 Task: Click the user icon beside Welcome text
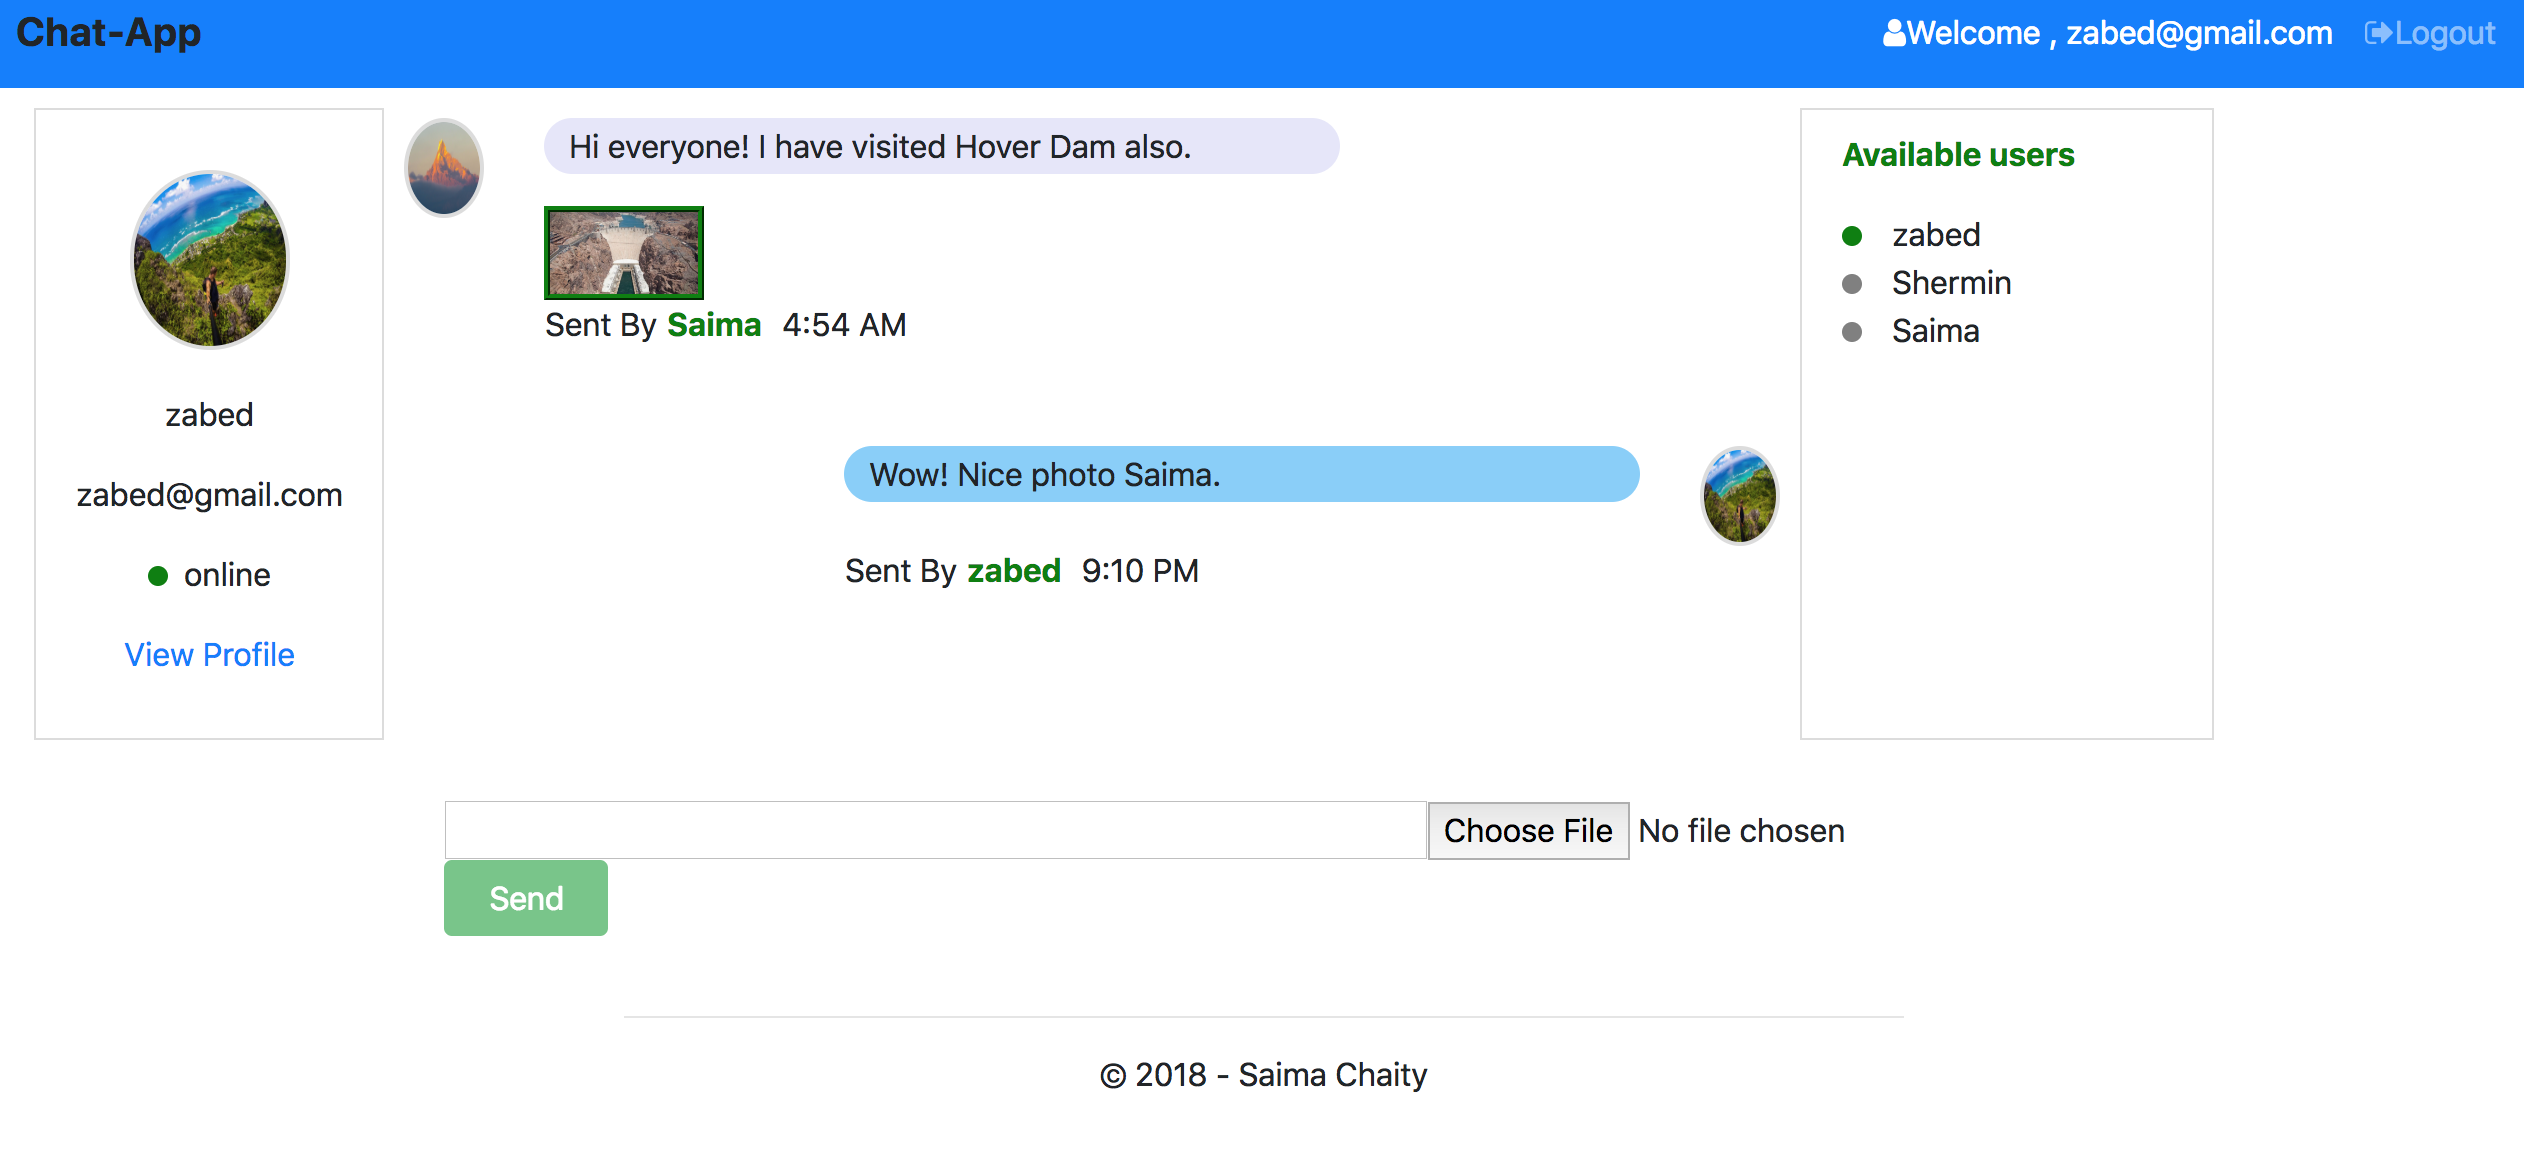tap(1895, 32)
